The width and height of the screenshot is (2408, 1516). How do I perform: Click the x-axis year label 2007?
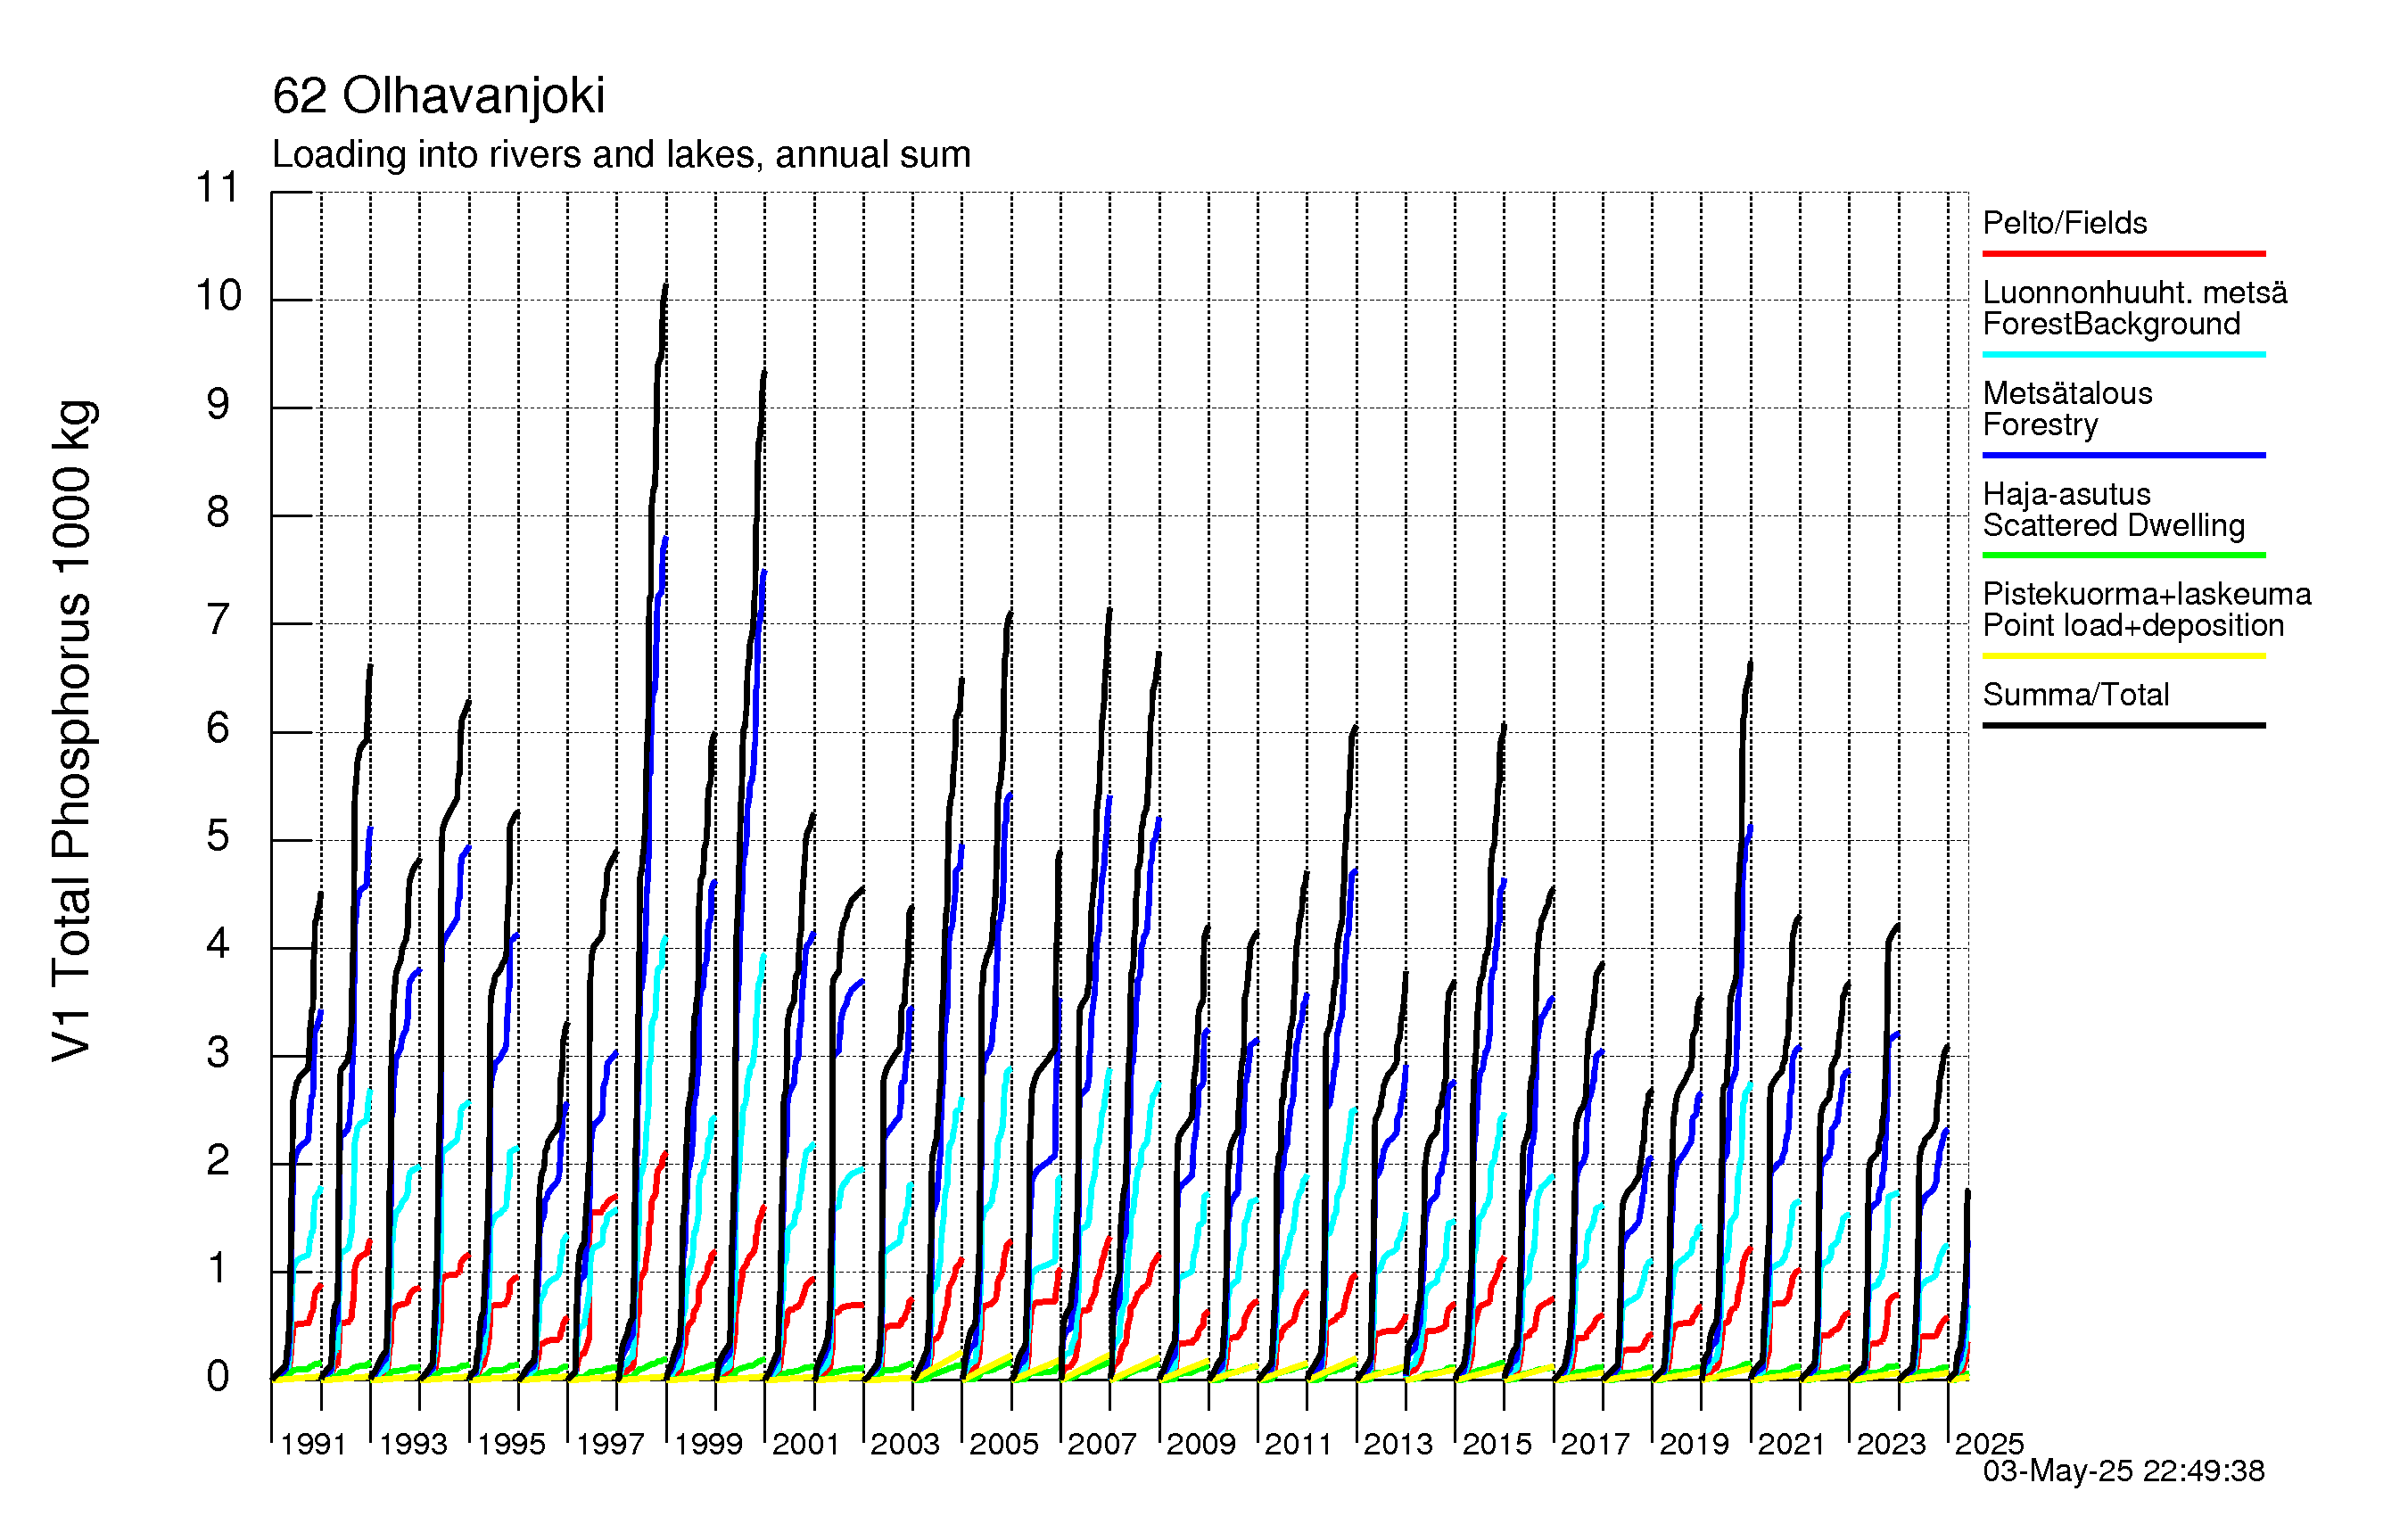(x=1102, y=1444)
